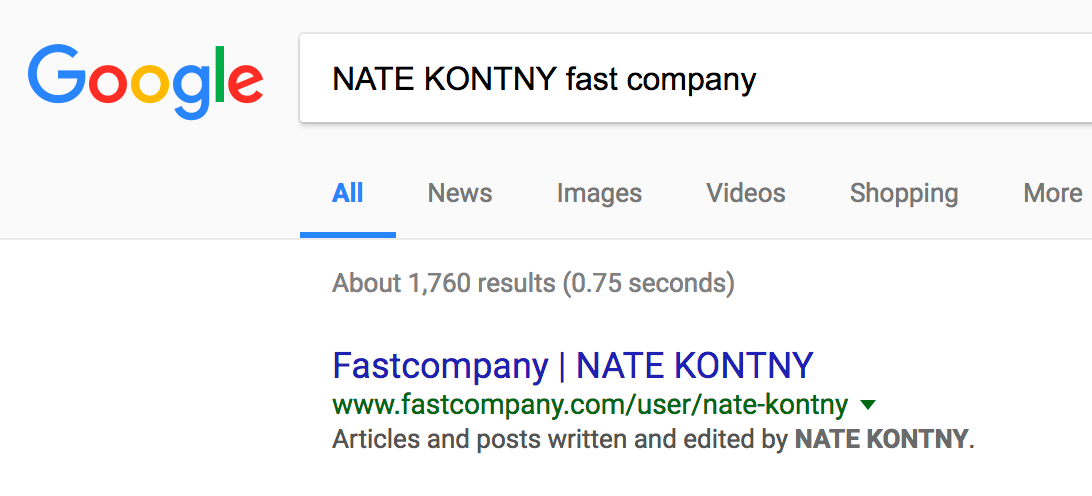
Task: Open the Videos results tab
Action: [x=746, y=193]
